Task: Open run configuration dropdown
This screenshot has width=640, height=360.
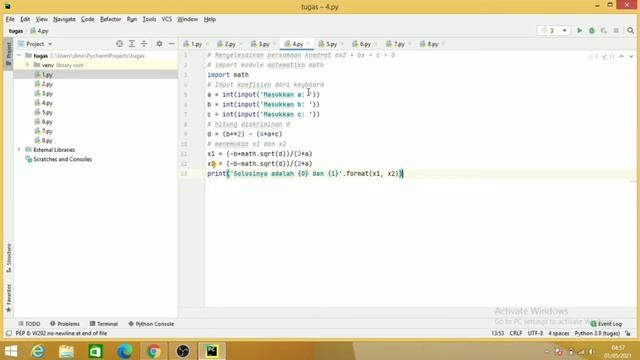Action: (x=554, y=31)
